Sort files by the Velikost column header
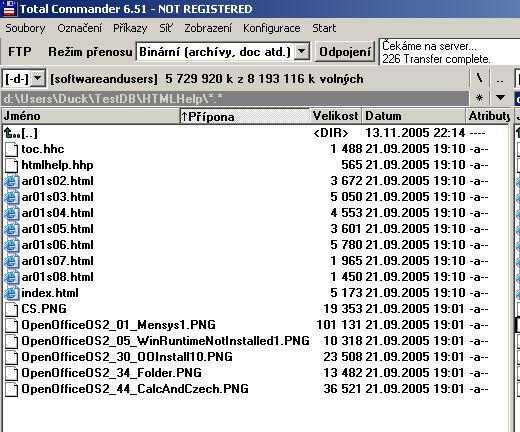This screenshot has height=432, width=520. [x=336, y=116]
